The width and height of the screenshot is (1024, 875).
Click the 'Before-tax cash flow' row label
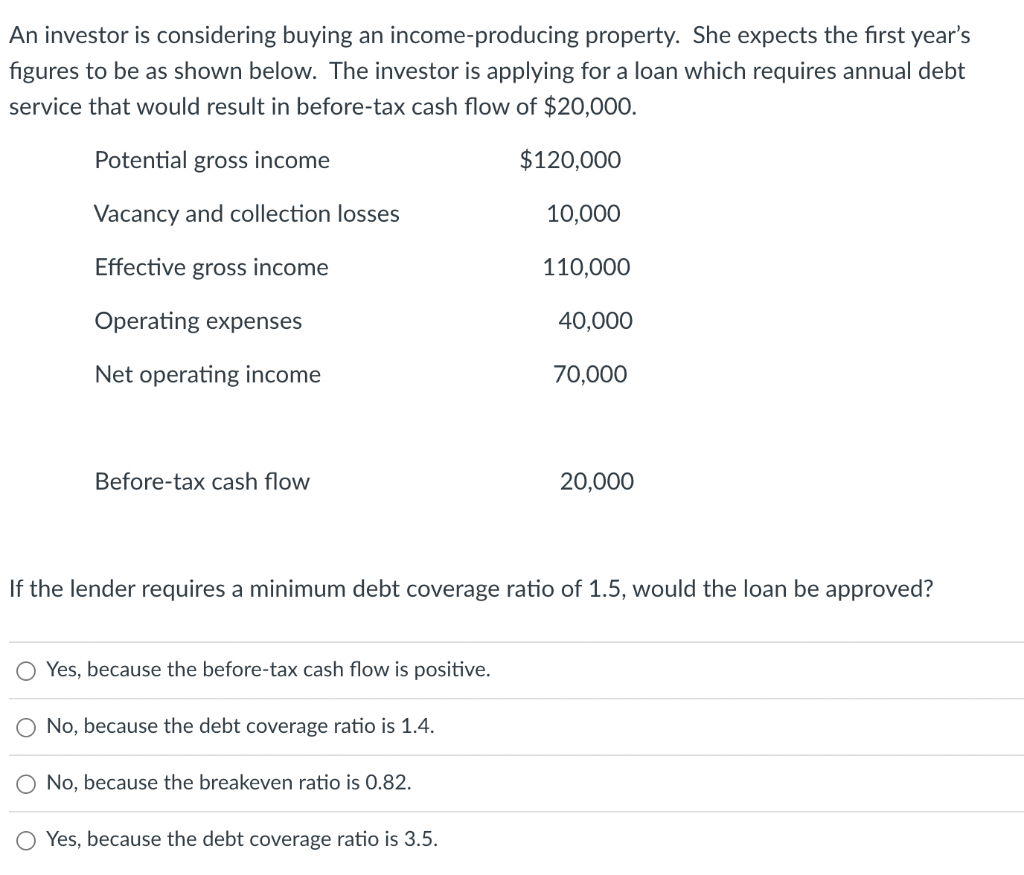click(x=202, y=482)
